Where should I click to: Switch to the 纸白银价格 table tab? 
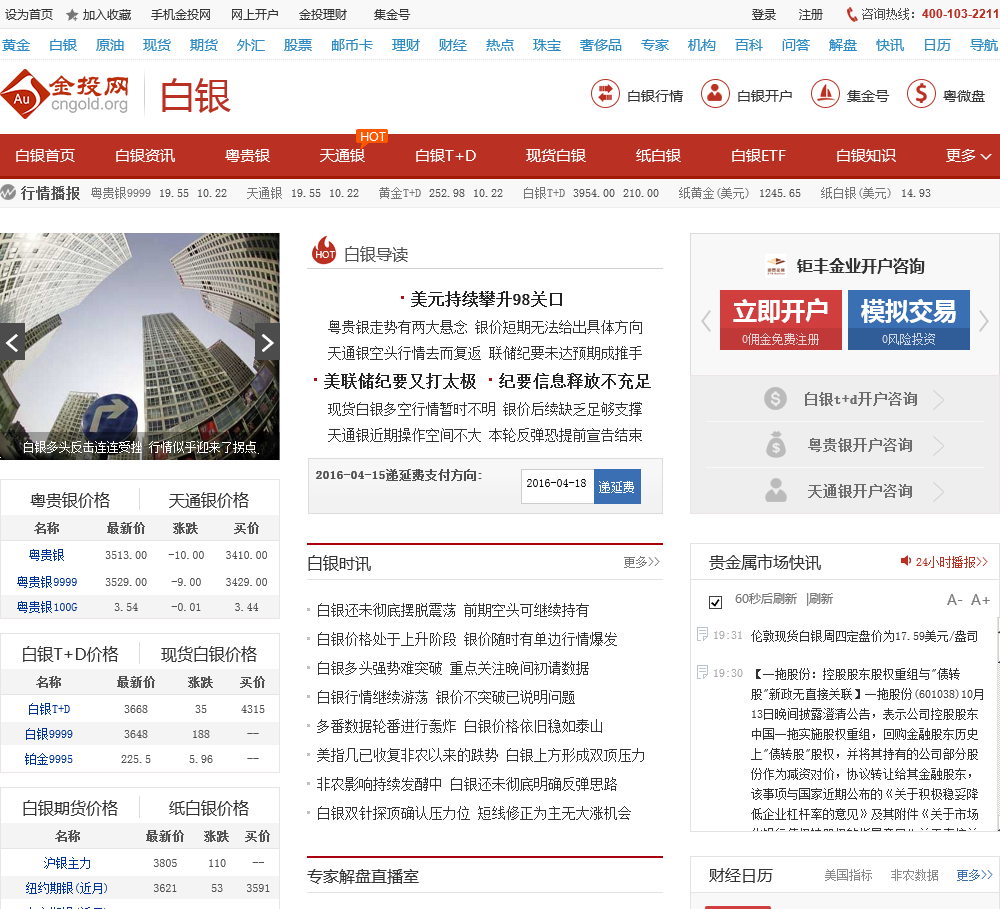coord(209,808)
